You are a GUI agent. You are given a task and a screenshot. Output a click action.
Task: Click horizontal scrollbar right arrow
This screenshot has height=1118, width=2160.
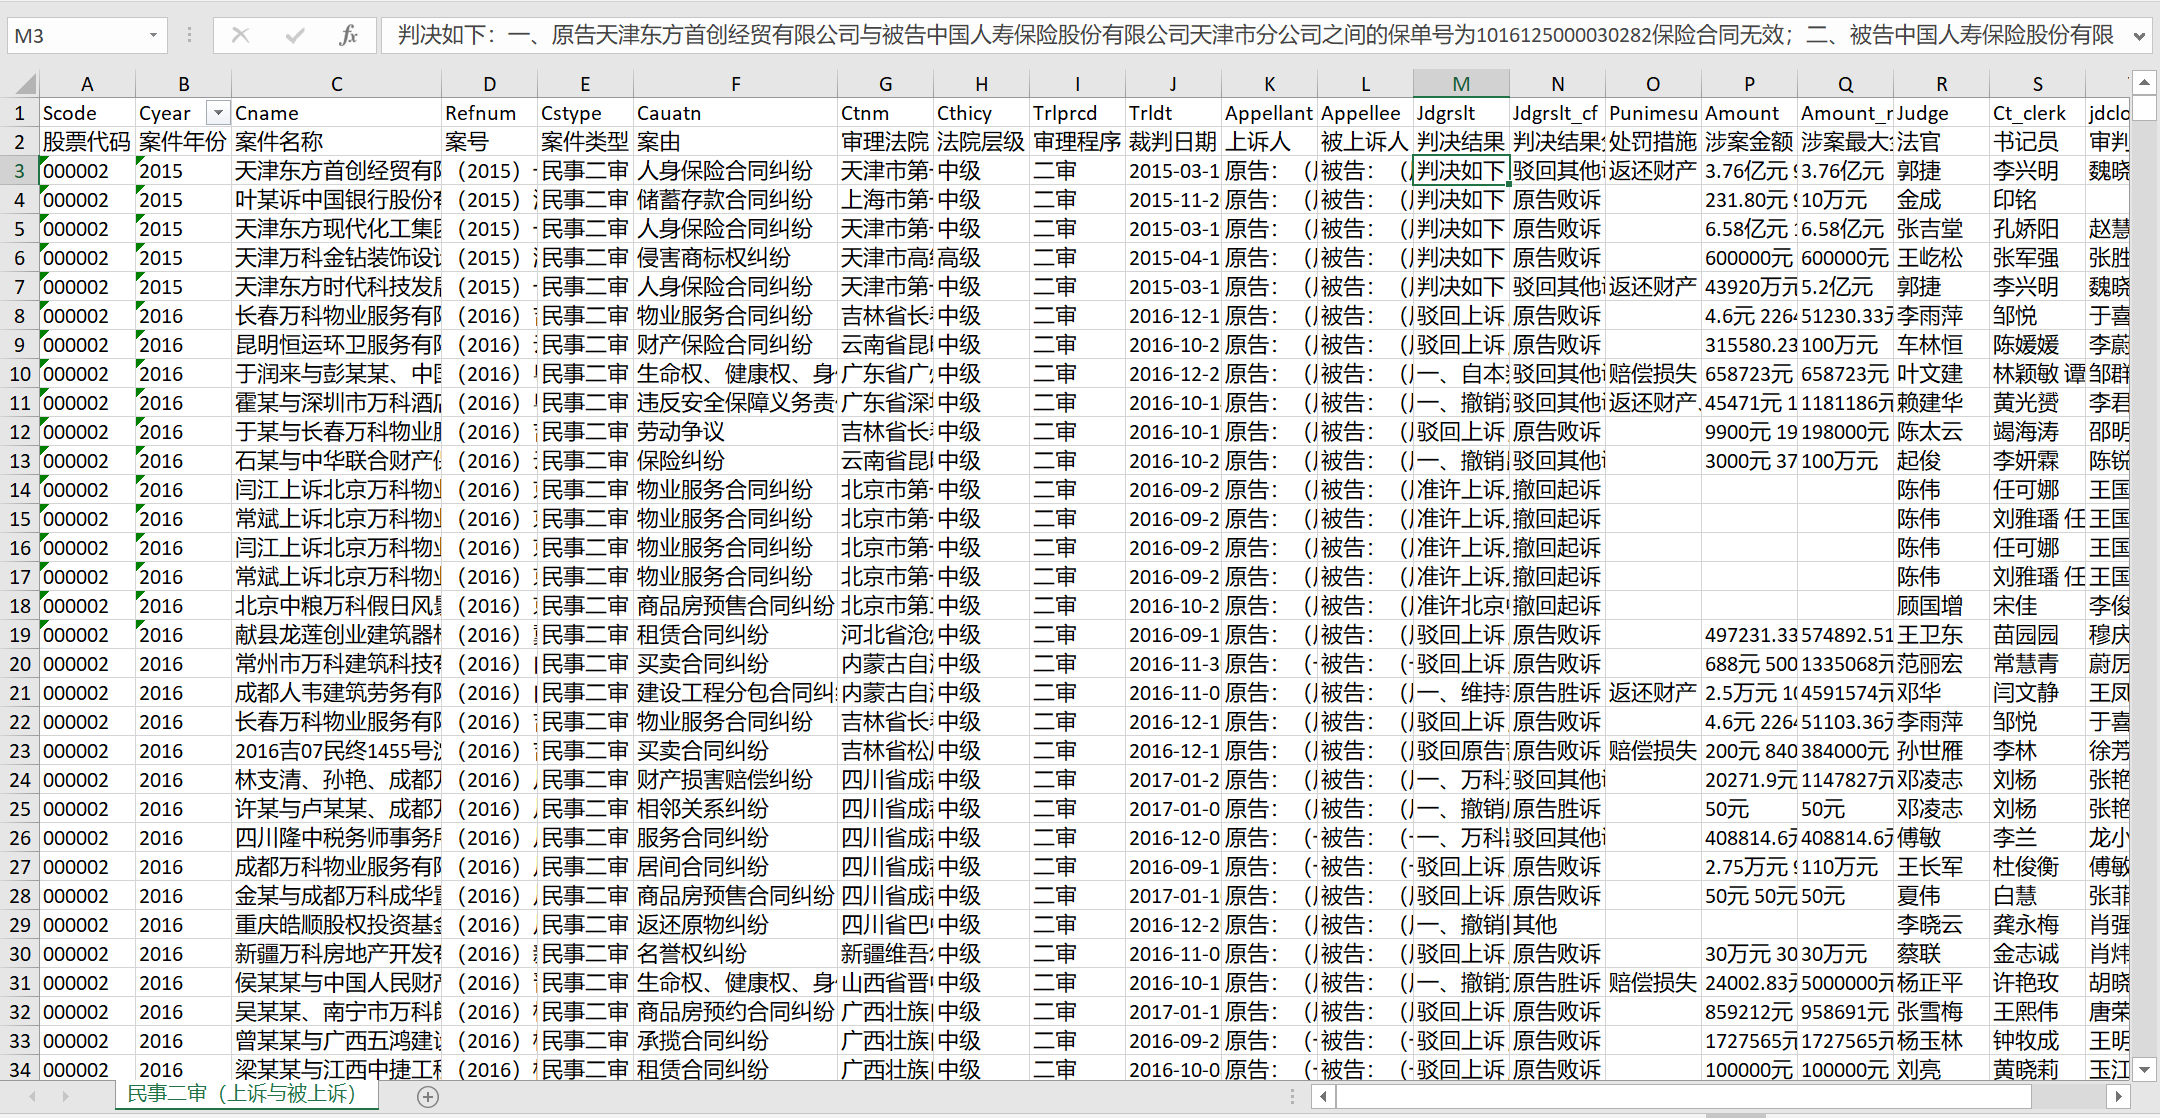click(x=2118, y=1097)
